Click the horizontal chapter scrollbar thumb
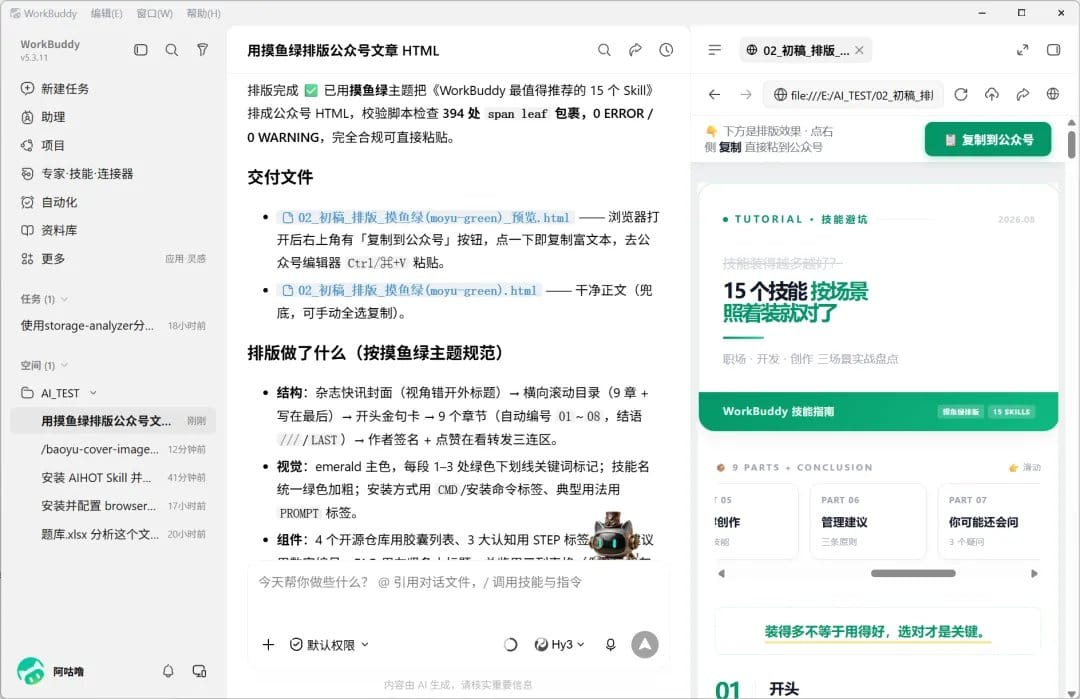 coord(913,573)
